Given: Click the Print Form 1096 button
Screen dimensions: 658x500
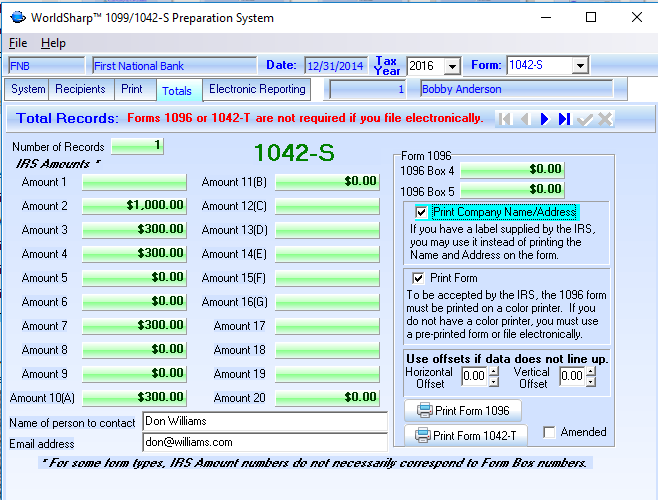Looking at the screenshot, I should [463, 410].
